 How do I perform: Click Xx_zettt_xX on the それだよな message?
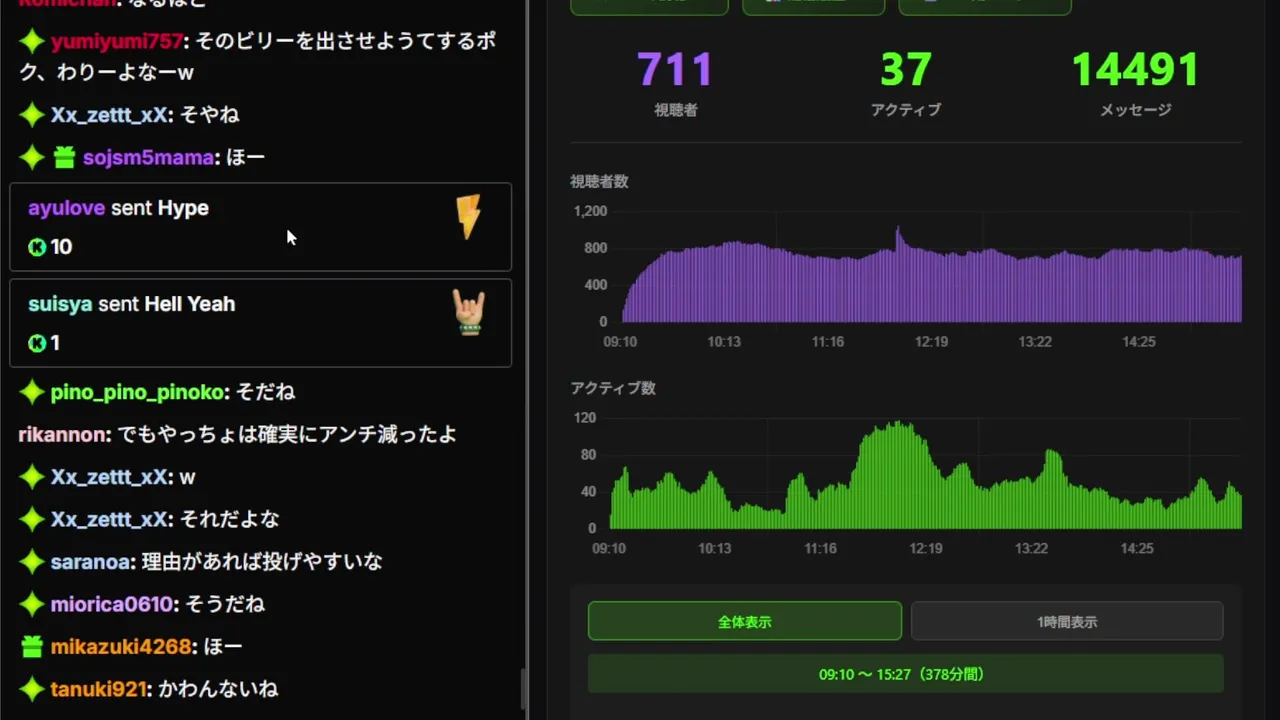[109, 519]
